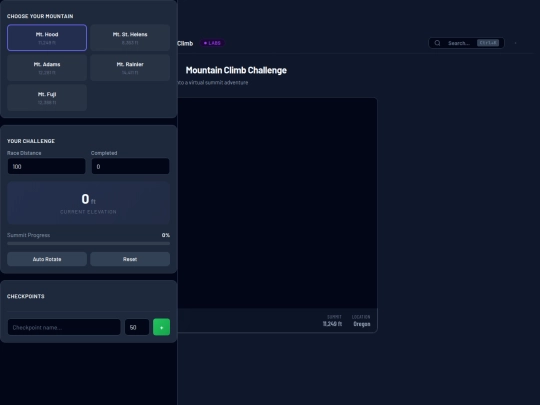This screenshot has height=405, width=540.
Task: Focus the Checkpoint name field
Action: [x=64, y=327]
